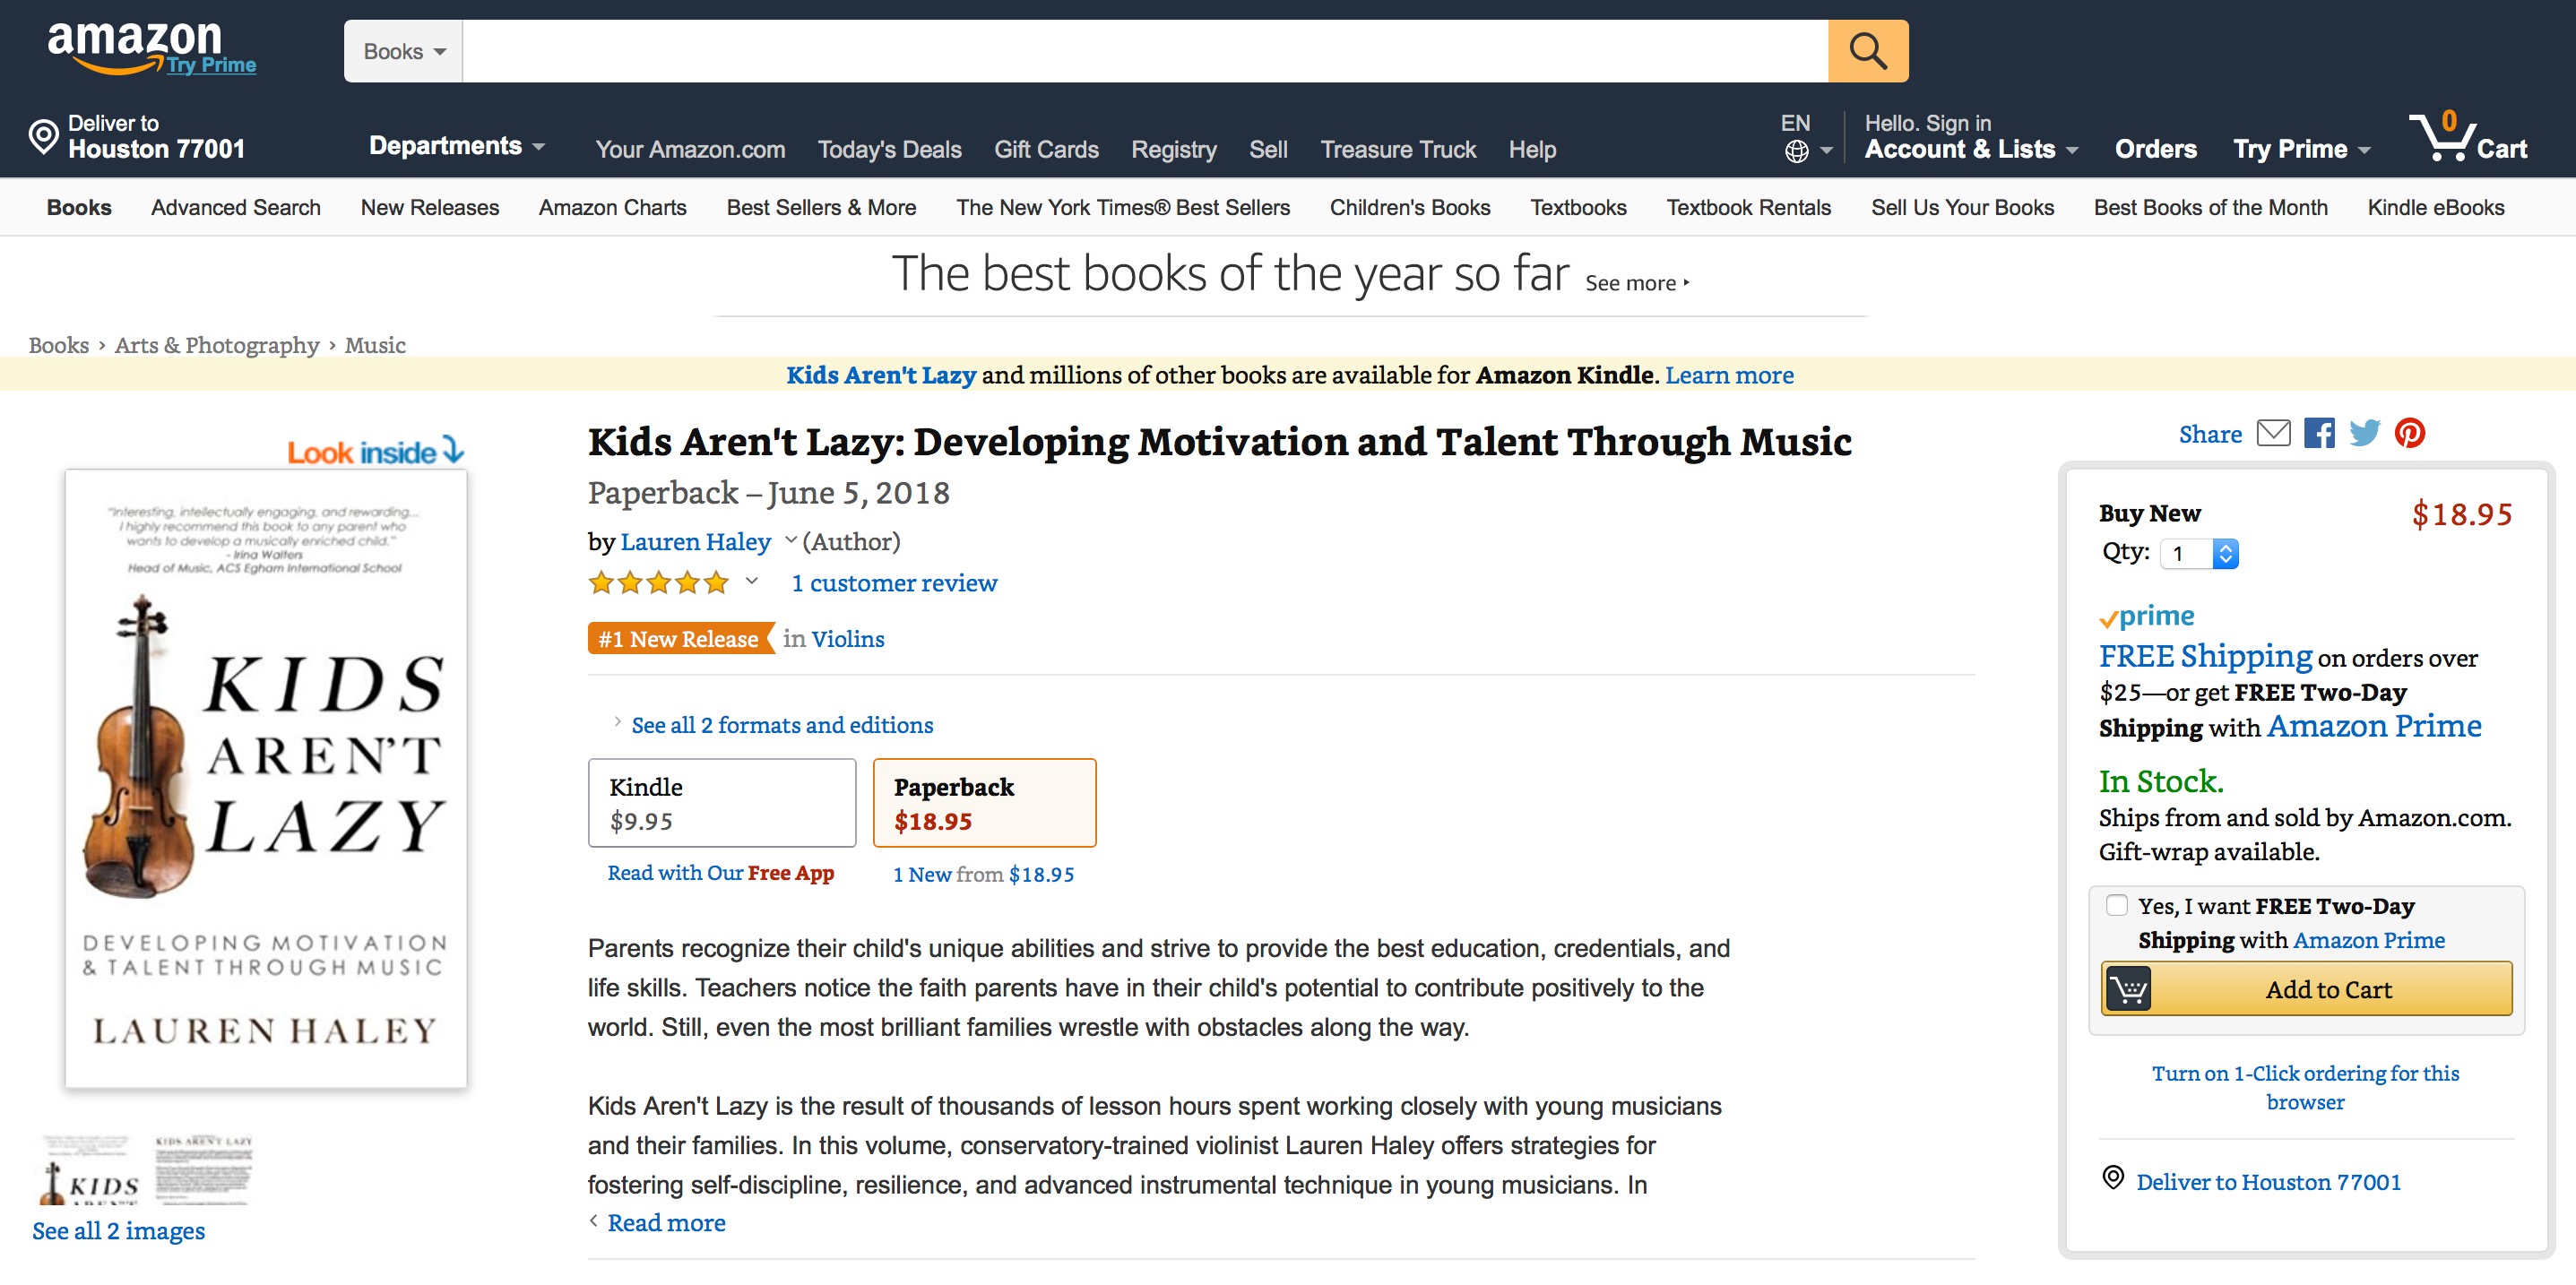The height and width of the screenshot is (1285, 2576).
Task: Select the Paperback $18.95 format option
Action: pos(984,803)
